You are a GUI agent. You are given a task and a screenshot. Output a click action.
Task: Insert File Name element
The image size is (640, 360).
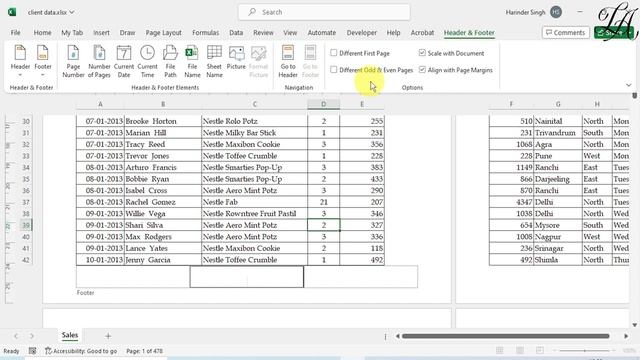coord(192,61)
